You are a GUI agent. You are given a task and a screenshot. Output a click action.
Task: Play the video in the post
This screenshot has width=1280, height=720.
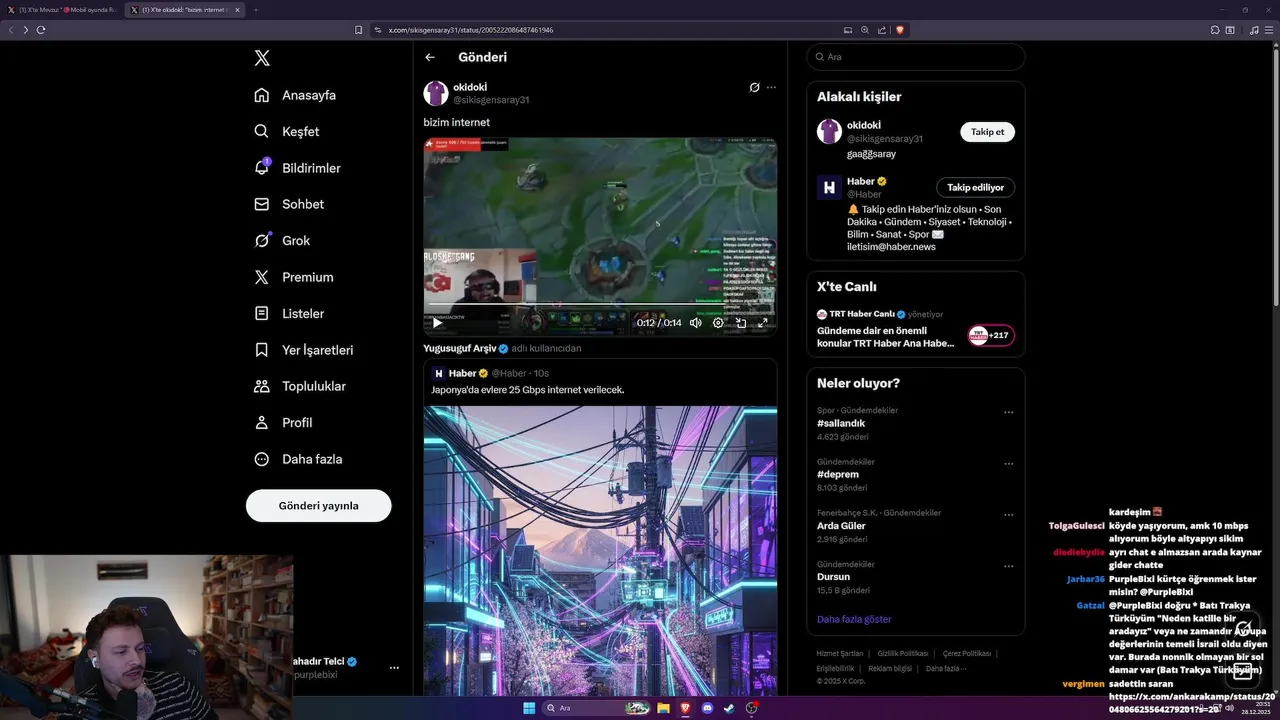click(x=437, y=323)
